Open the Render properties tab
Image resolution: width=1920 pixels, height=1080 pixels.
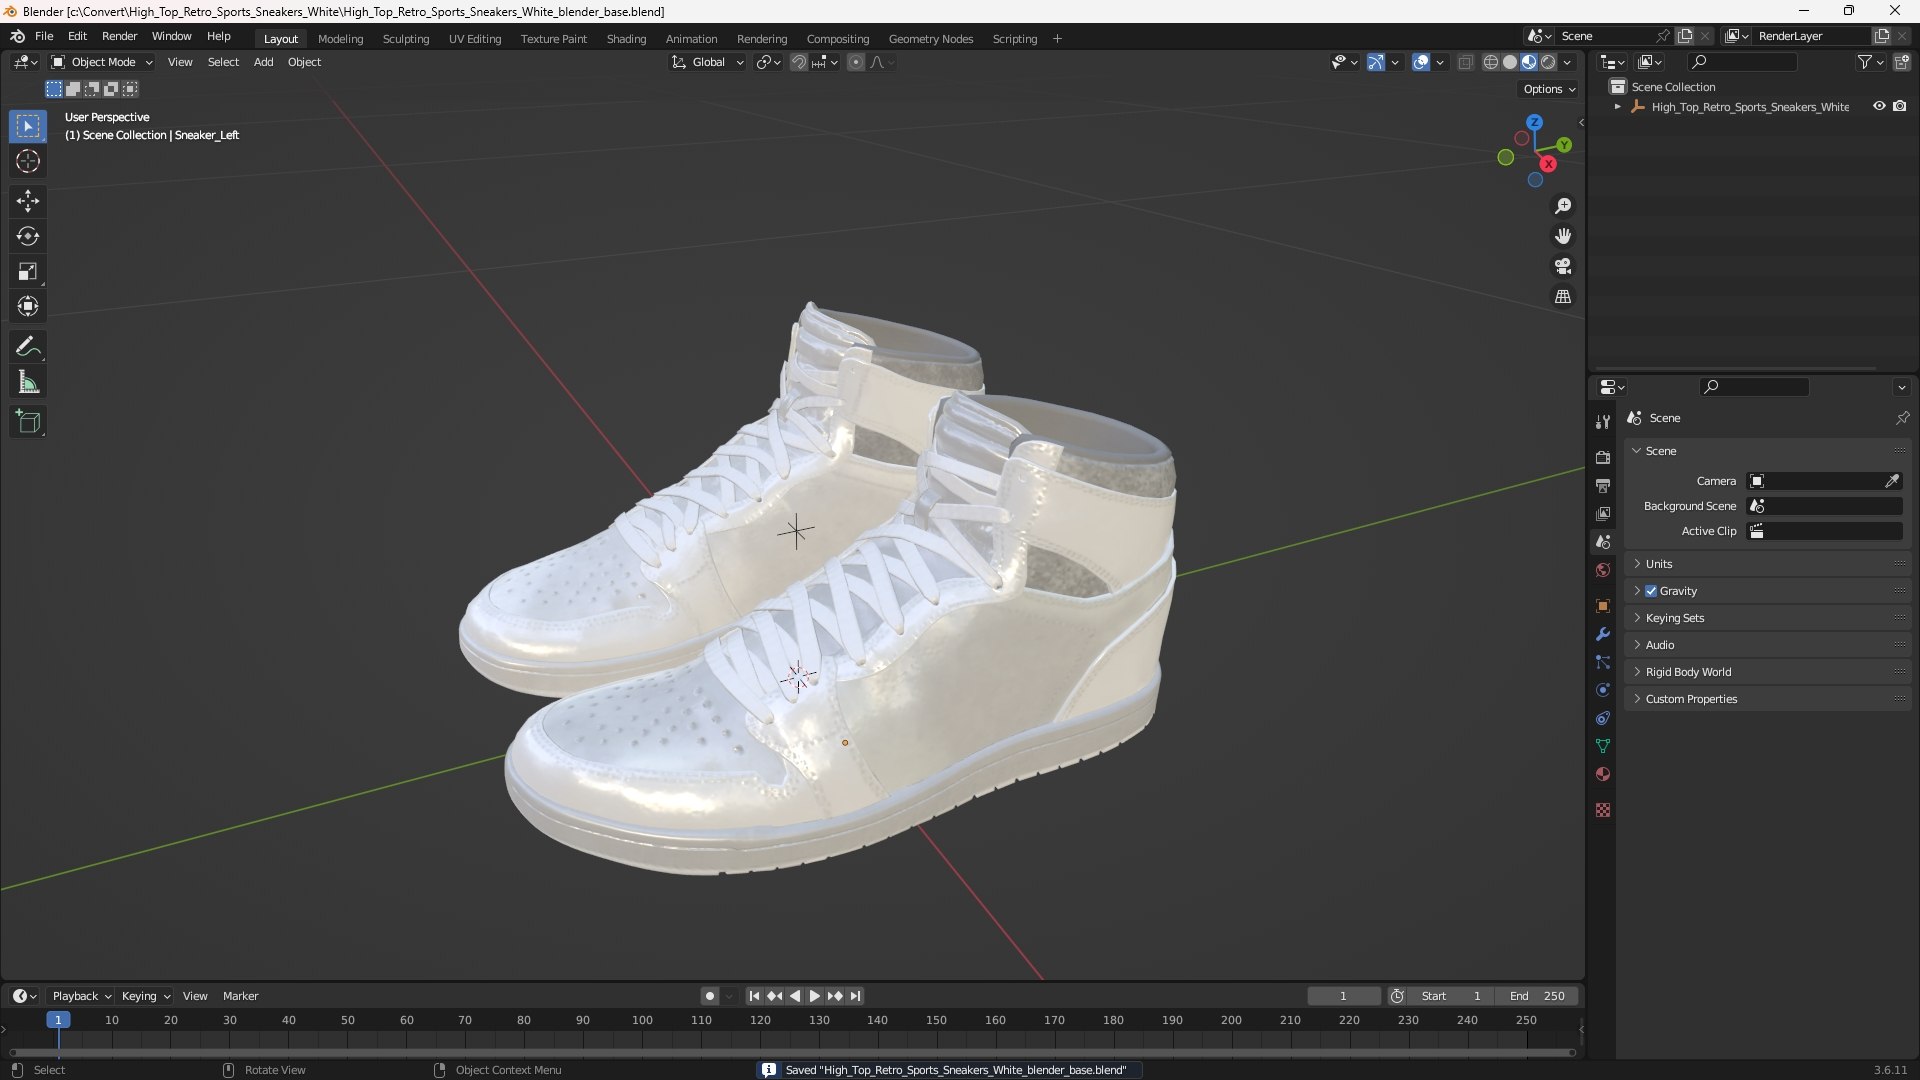1603,457
